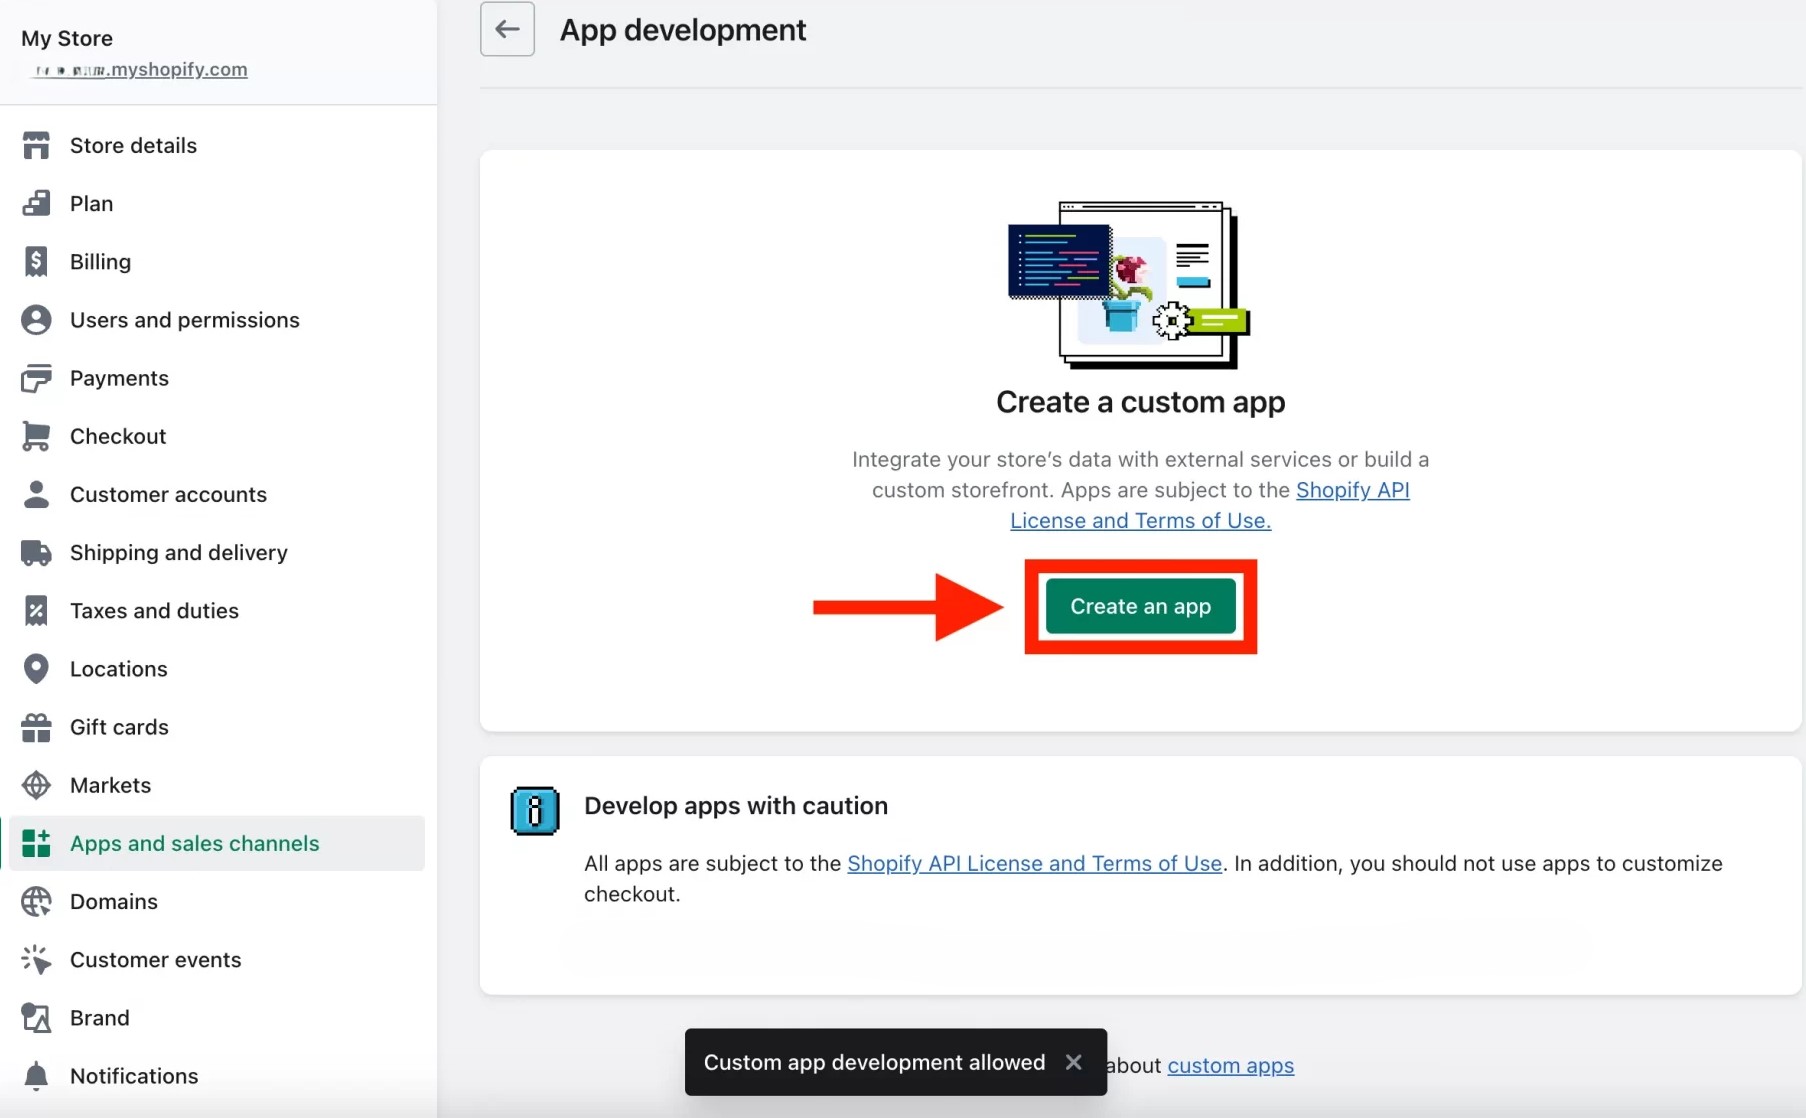Open the myshopify.com store link
Viewport: 1806px width, 1118px height.
(x=140, y=69)
